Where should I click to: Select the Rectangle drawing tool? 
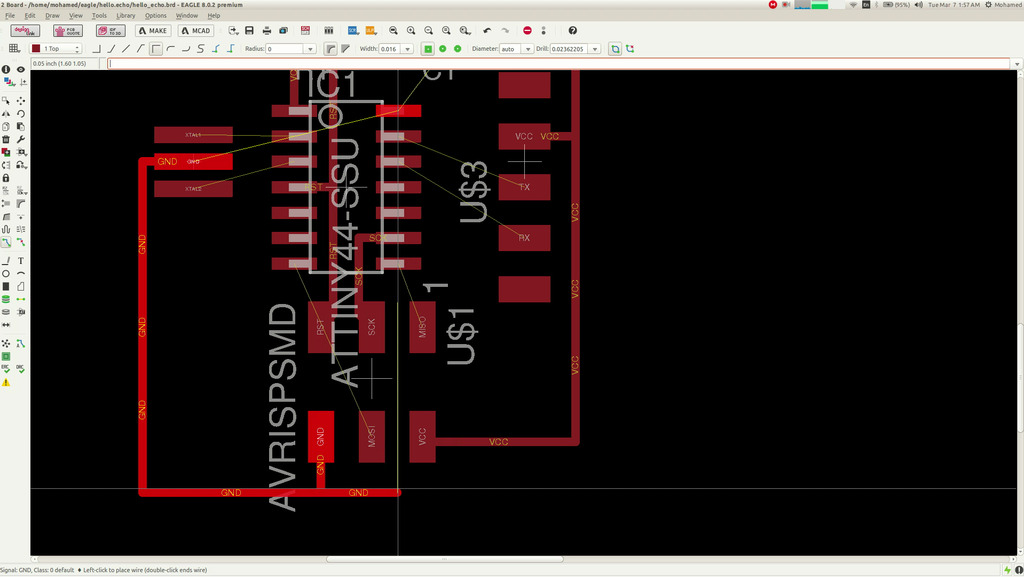6,287
